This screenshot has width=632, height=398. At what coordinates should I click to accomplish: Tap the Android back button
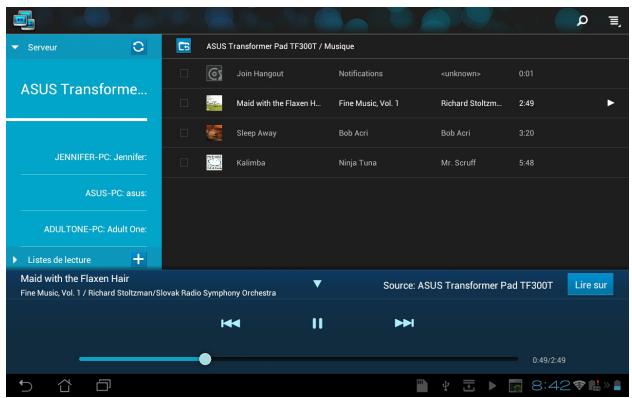click(x=25, y=385)
